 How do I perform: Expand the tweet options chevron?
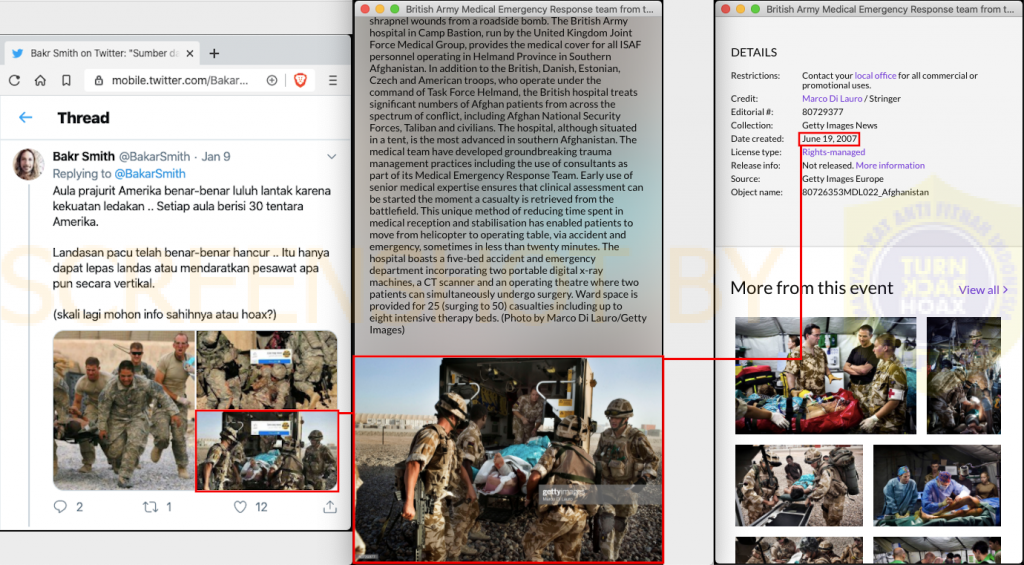point(332,157)
